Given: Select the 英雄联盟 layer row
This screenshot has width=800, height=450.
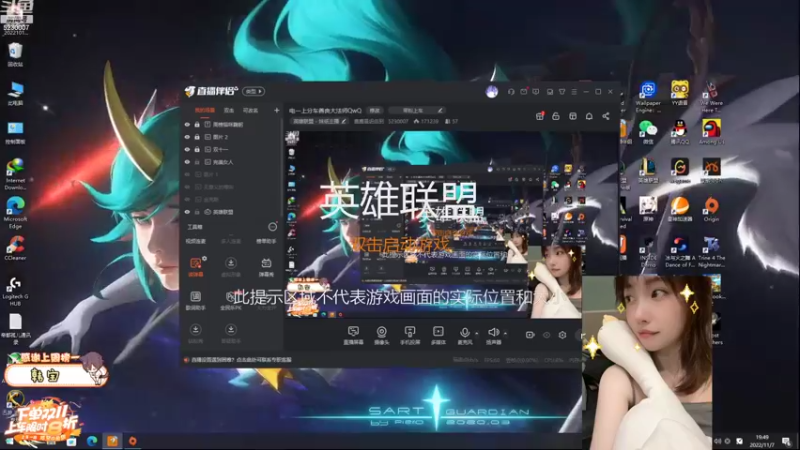Looking at the screenshot, I should [232, 212].
